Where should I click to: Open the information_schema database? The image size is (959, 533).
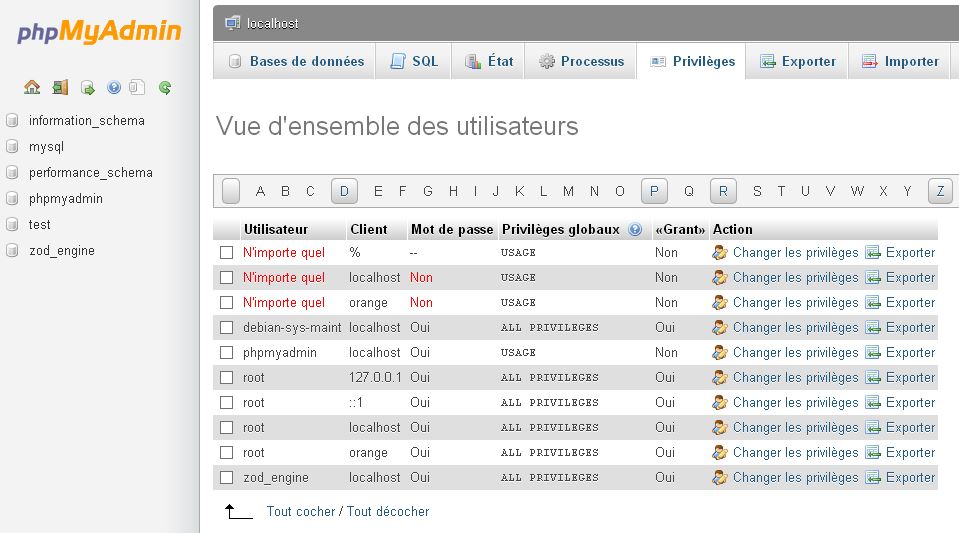(87, 121)
